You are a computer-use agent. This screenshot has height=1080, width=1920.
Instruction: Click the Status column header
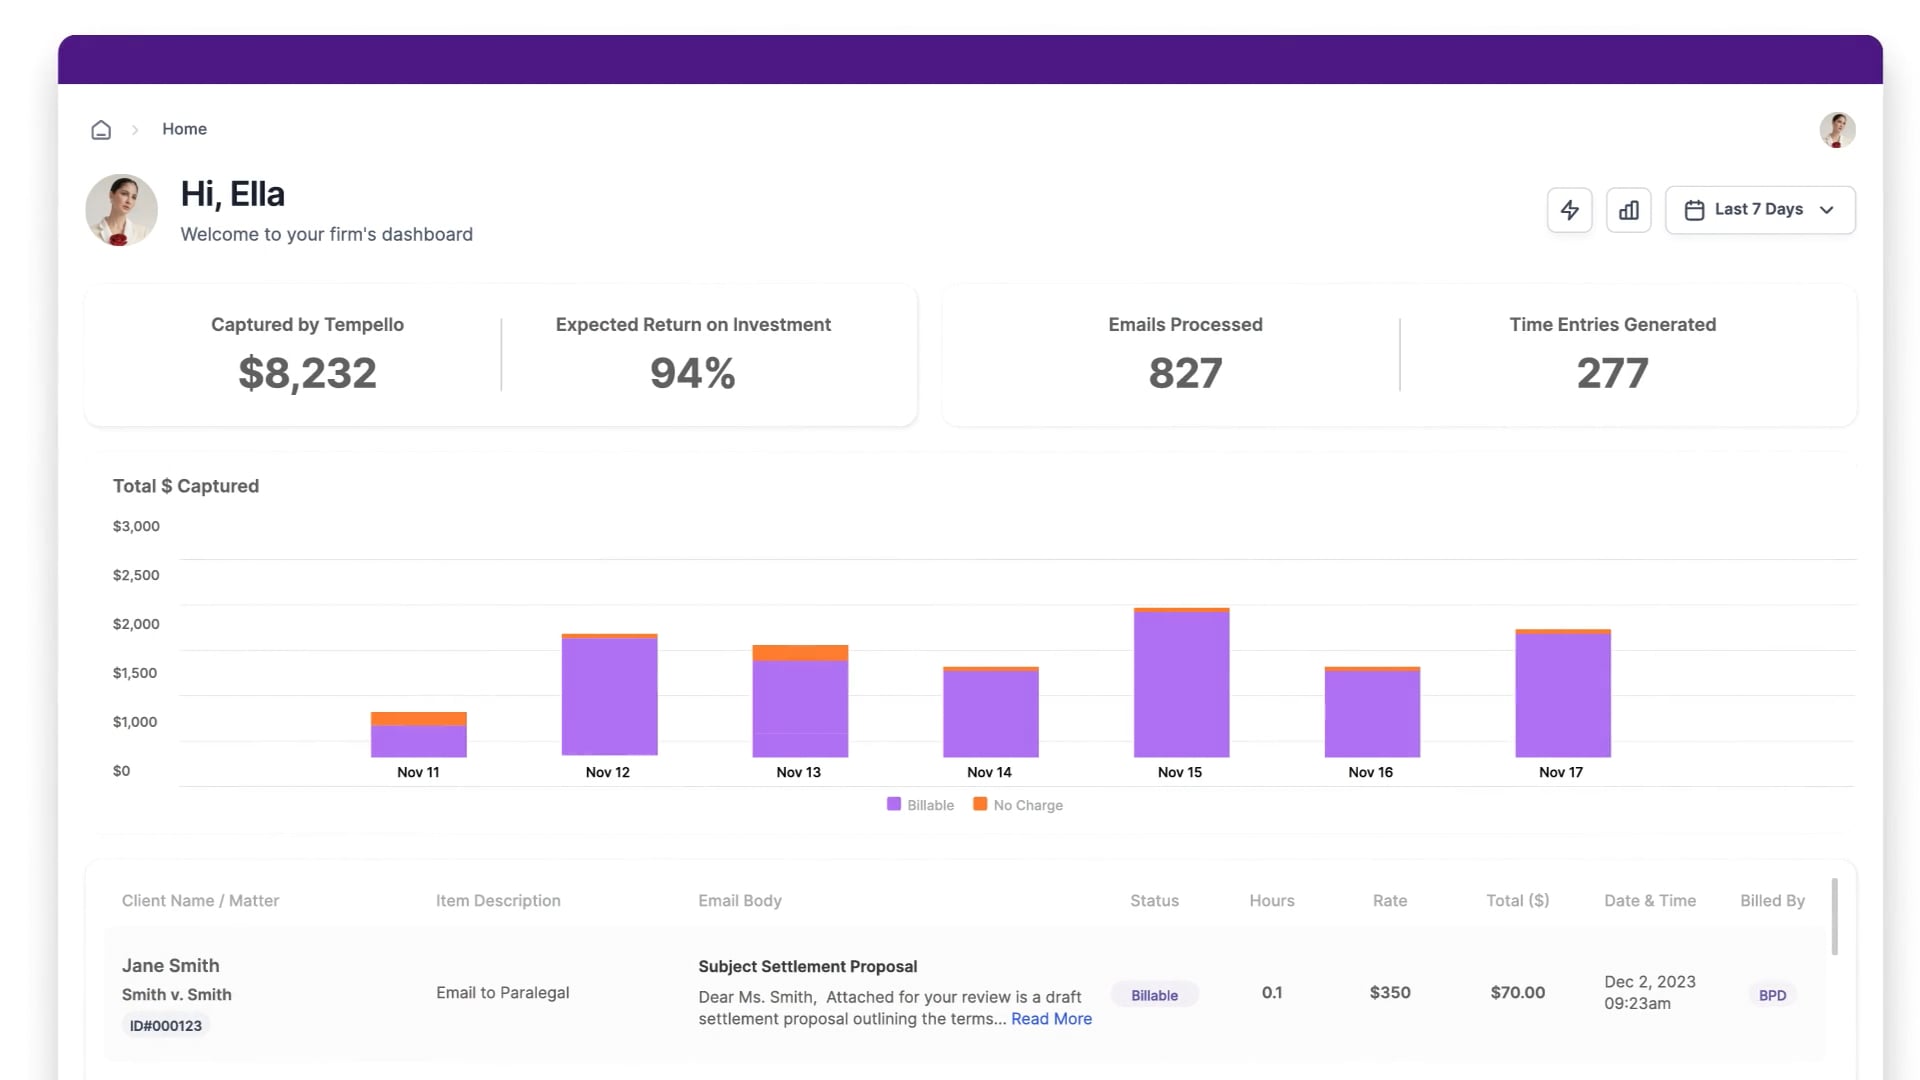1154,900
